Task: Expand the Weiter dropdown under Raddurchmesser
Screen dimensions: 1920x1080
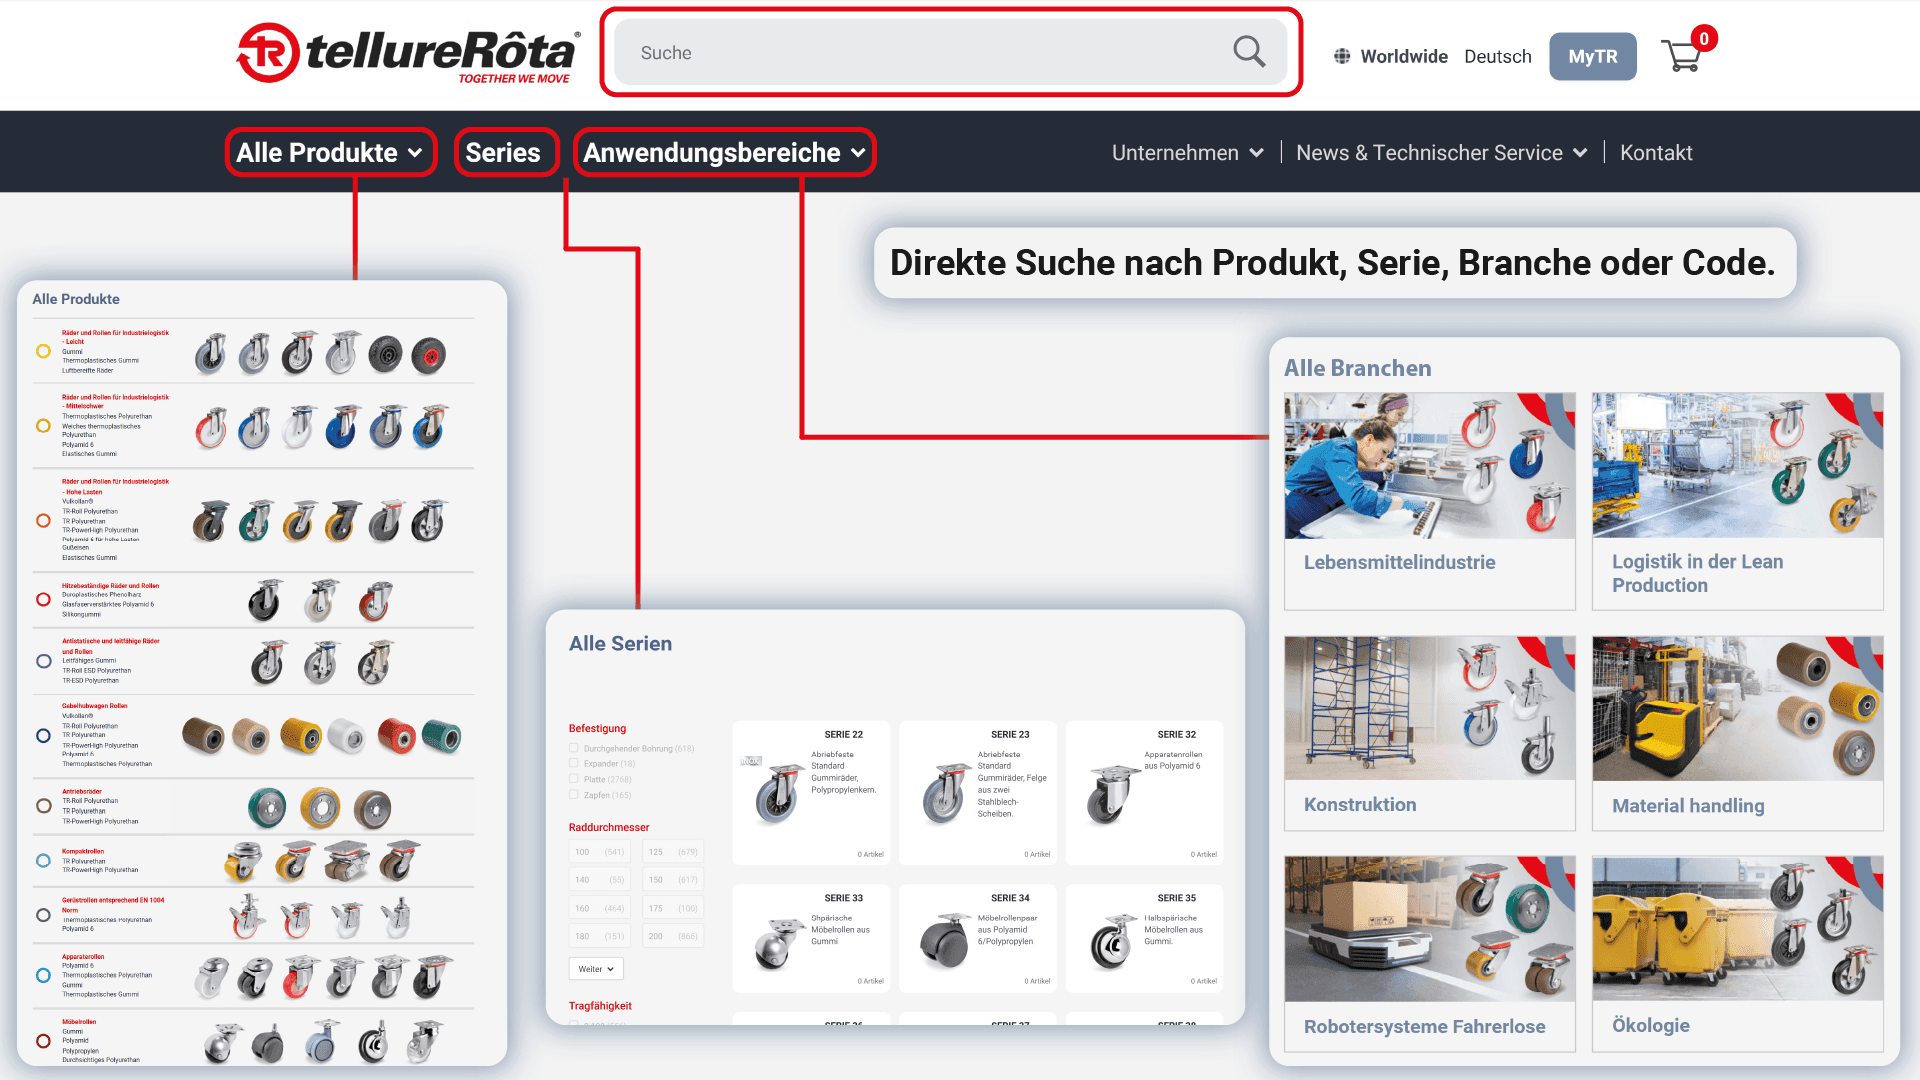Action: [596, 969]
